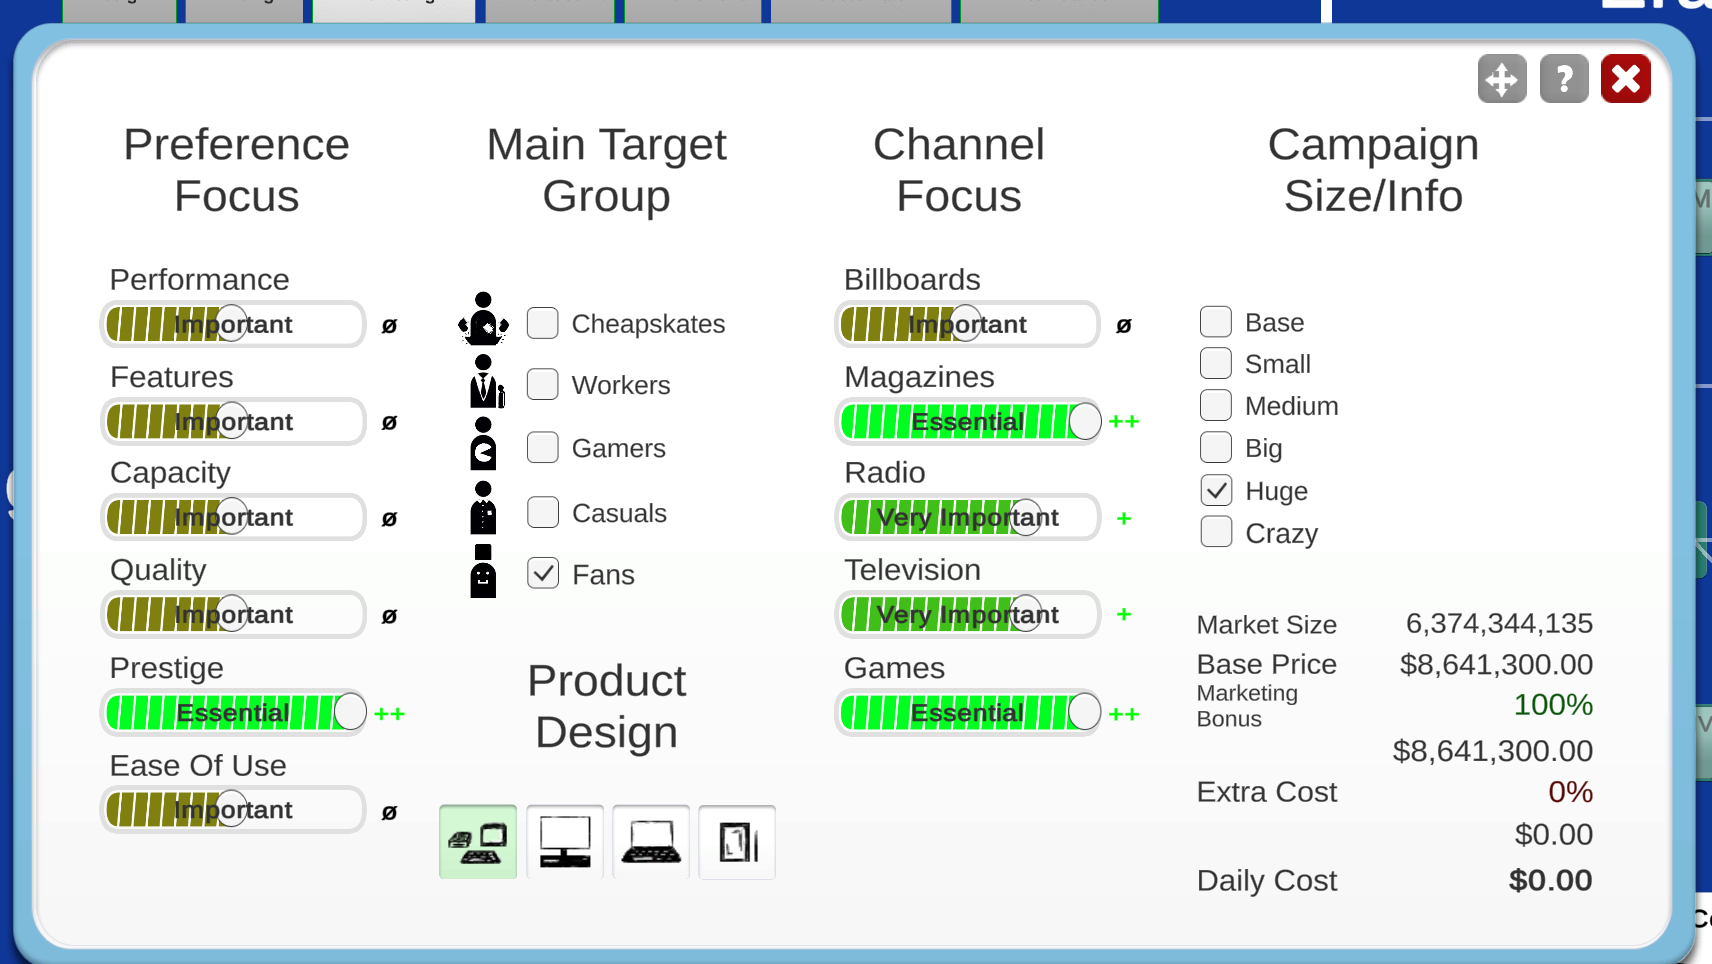This screenshot has height=964, width=1712.
Task: Click the Quality preference slider handle
Action: click(x=232, y=614)
